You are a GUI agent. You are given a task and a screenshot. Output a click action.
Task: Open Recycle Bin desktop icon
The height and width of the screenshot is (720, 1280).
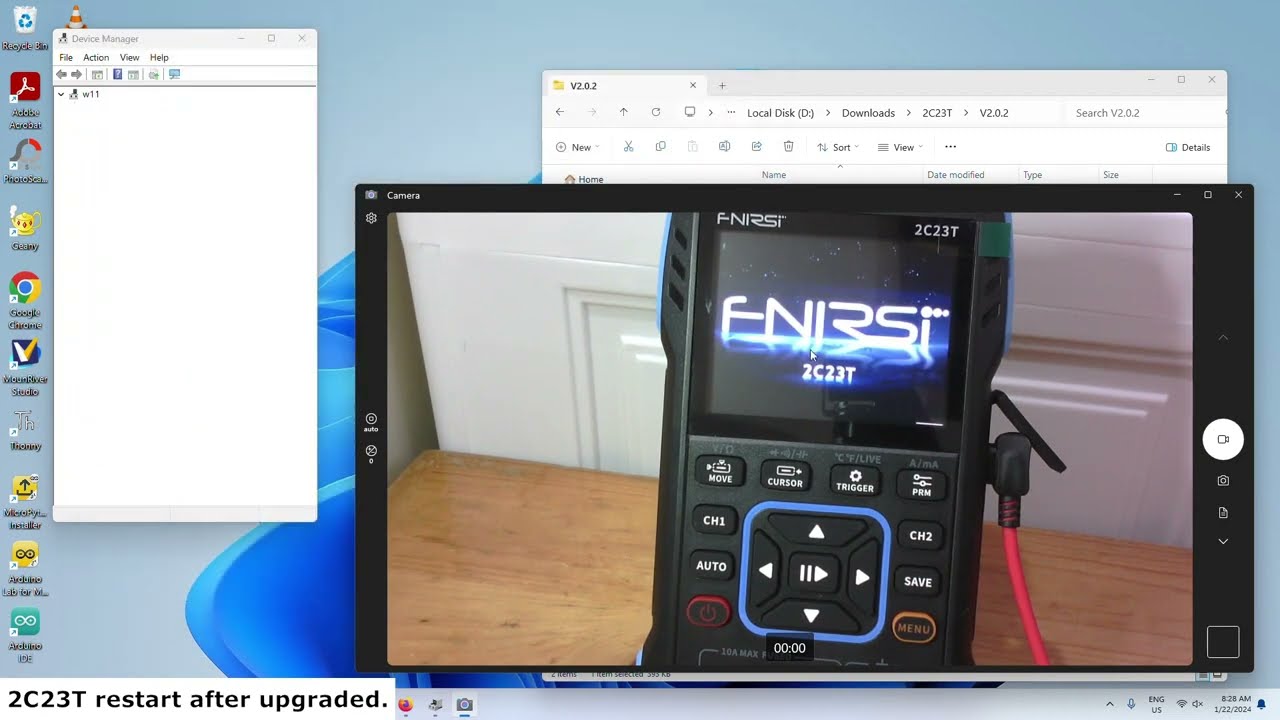point(25,28)
